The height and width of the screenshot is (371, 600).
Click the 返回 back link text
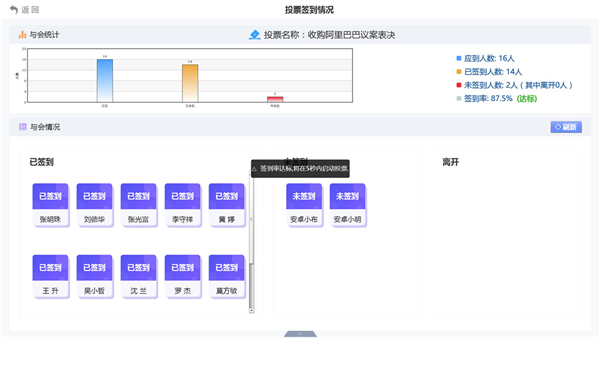(x=30, y=10)
